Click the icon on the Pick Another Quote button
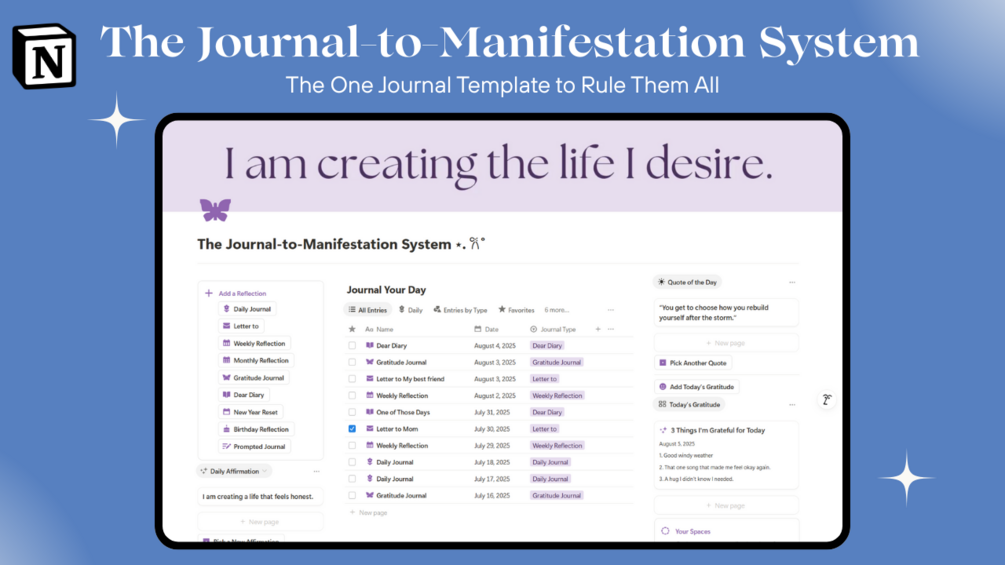 [x=663, y=363]
